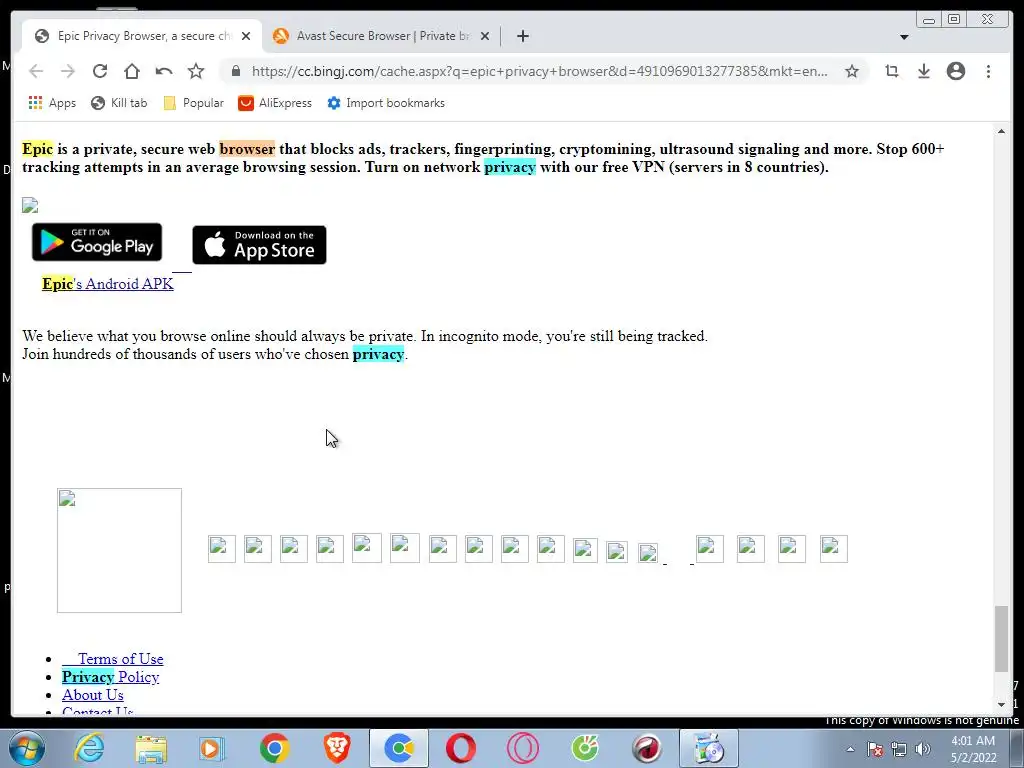Viewport: 1024px width, 768px height.
Task: Click Import bookmarks in the bookmarks bar
Action: pyautogui.click(x=386, y=103)
